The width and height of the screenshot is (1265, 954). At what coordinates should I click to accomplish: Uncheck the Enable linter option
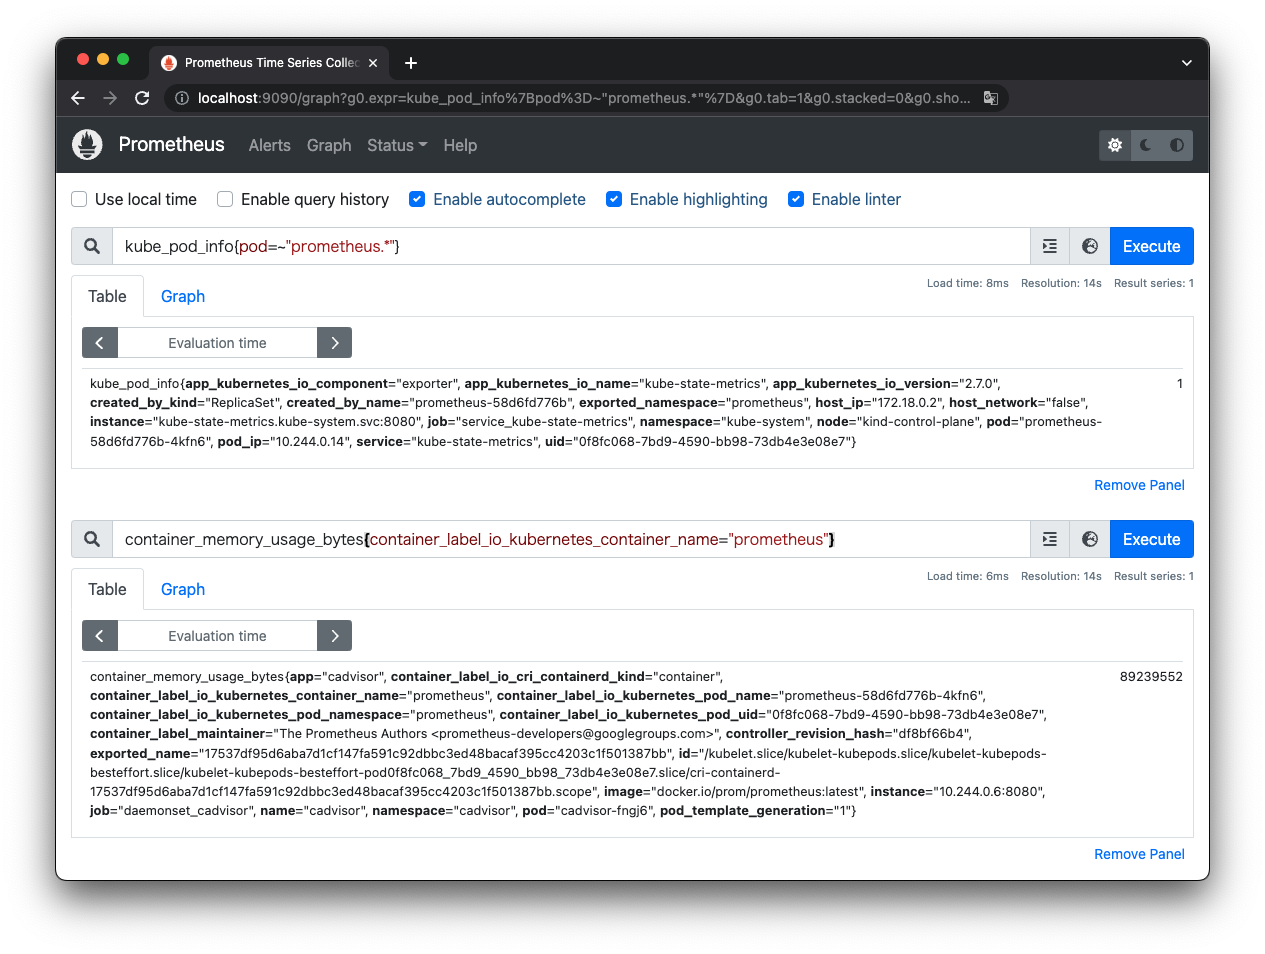pyautogui.click(x=796, y=199)
